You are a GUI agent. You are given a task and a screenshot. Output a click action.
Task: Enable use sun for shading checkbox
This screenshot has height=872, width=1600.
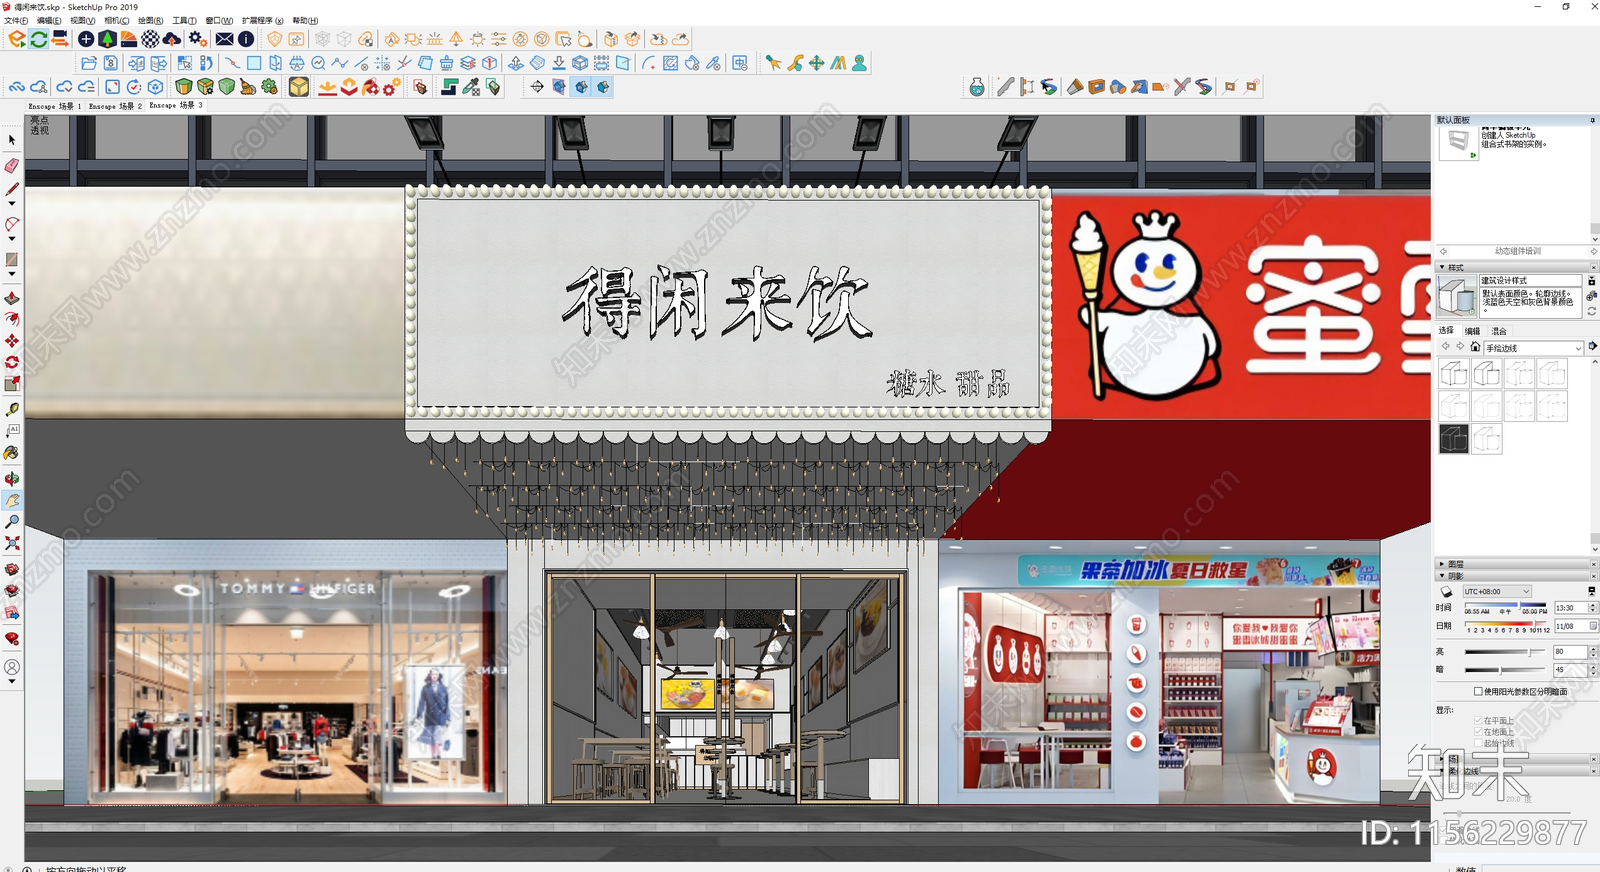pyautogui.click(x=1478, y=691)
